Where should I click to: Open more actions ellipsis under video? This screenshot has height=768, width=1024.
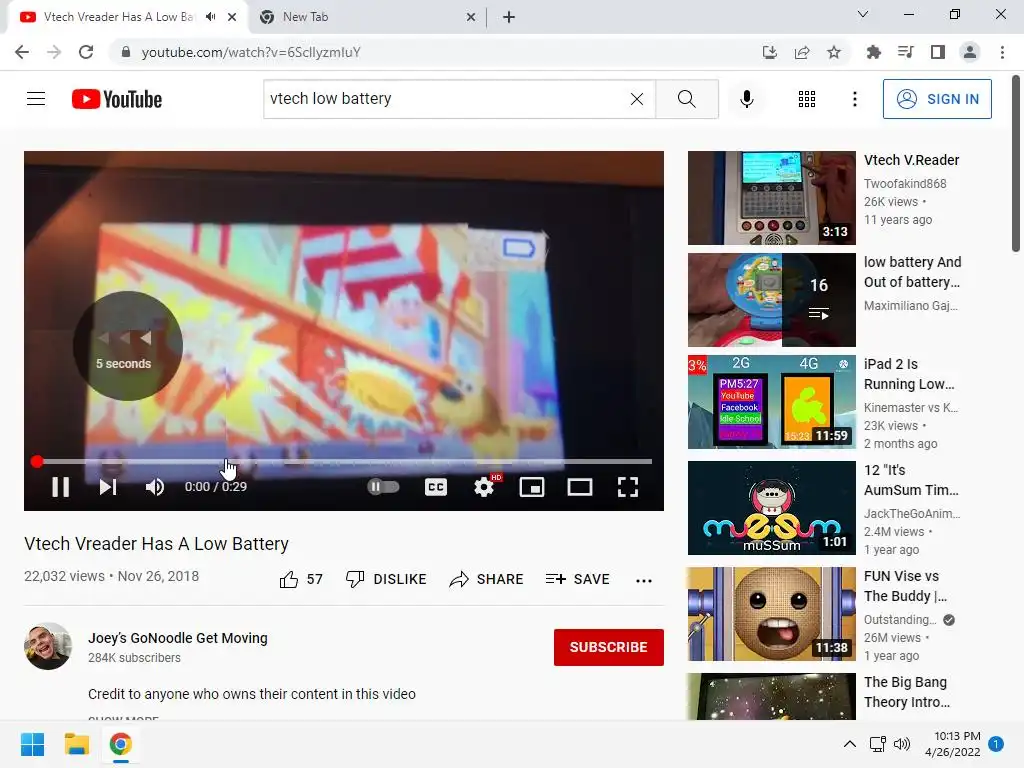[644, 580]
